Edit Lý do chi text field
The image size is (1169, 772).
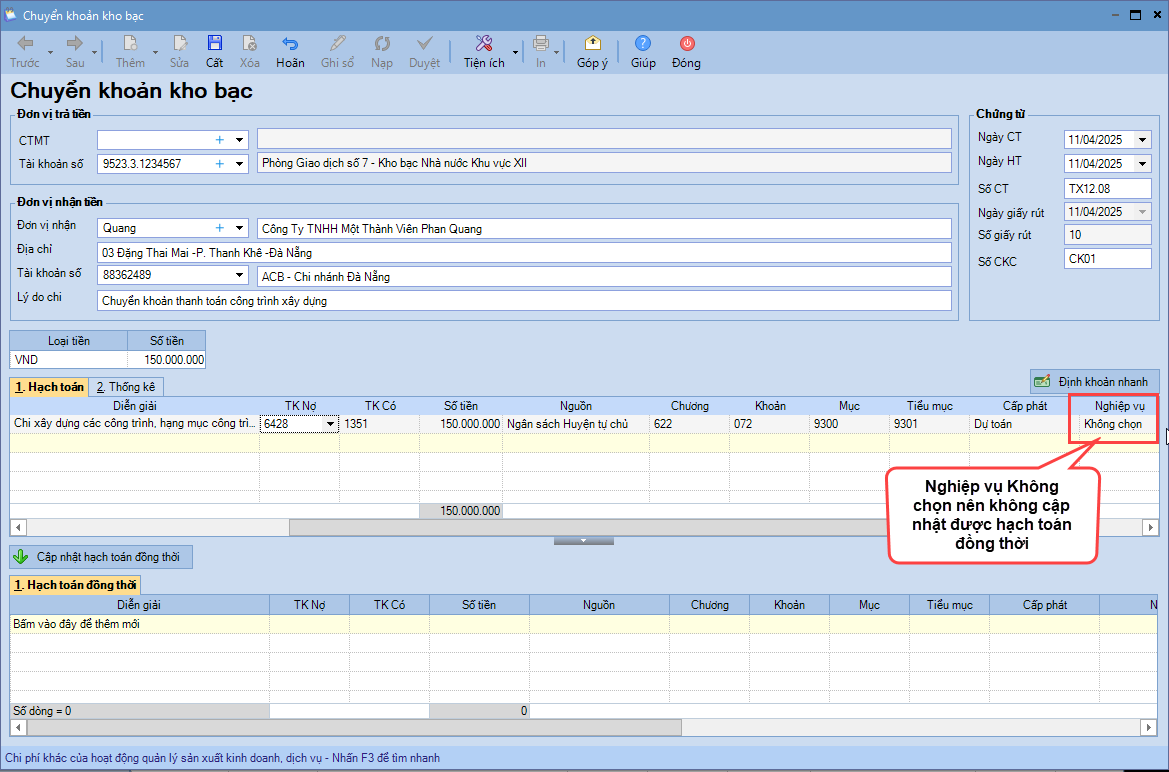coord(524,301)
